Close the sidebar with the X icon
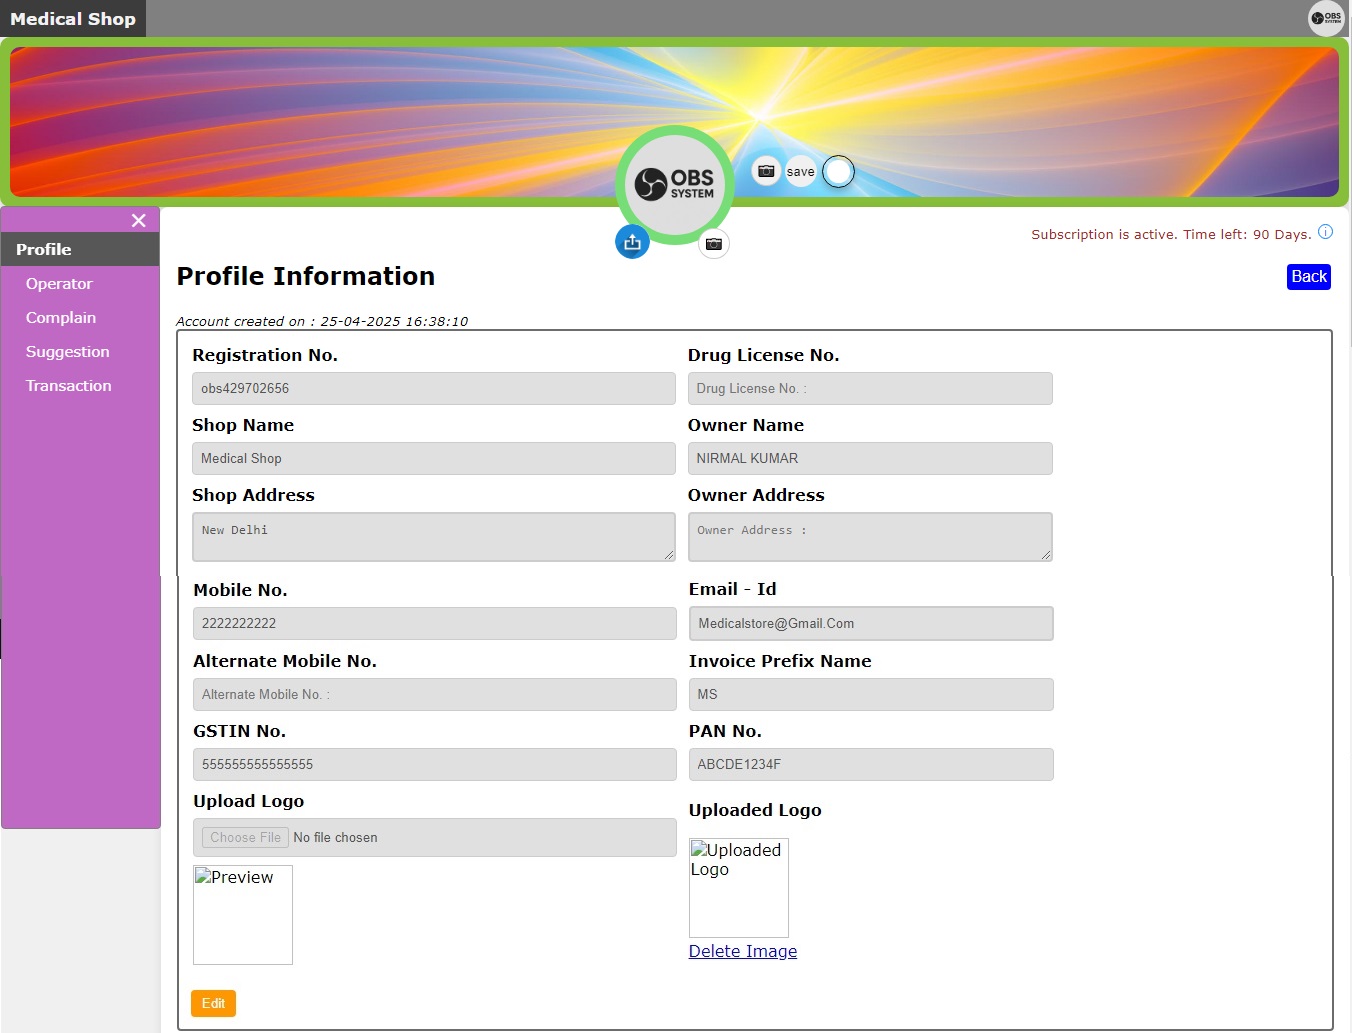Viewport: 1352px width, 1033px height. tap(139, 220)
